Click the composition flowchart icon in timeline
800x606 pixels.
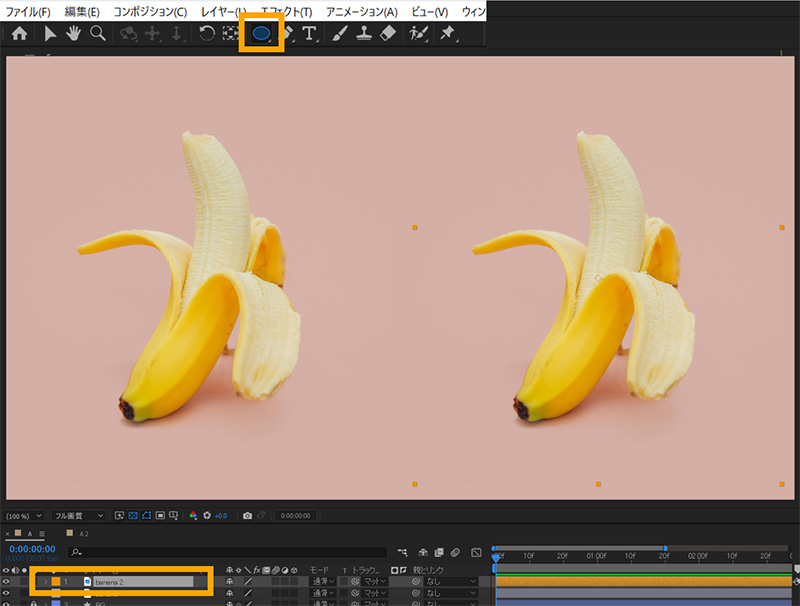[x=403, y=552]
